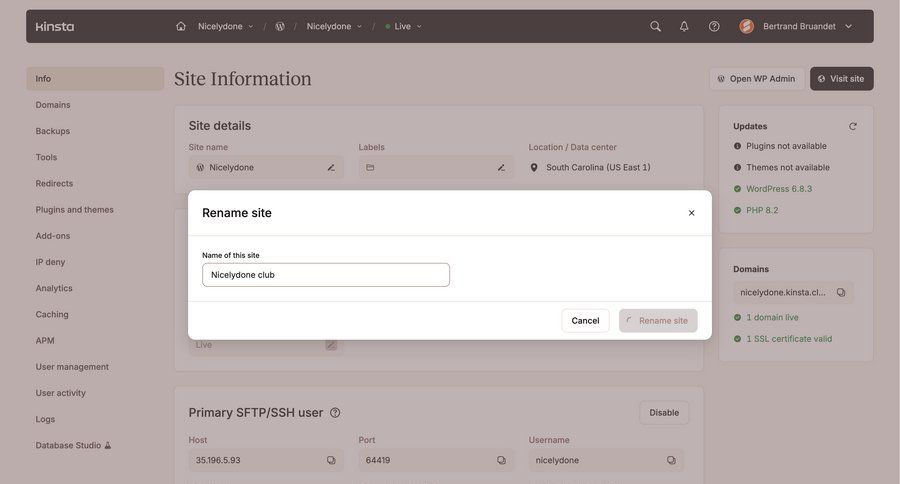The height and width of the screenshot is (484, 900).
Task: Edit site name pencil icon
Action: point(331,168)
